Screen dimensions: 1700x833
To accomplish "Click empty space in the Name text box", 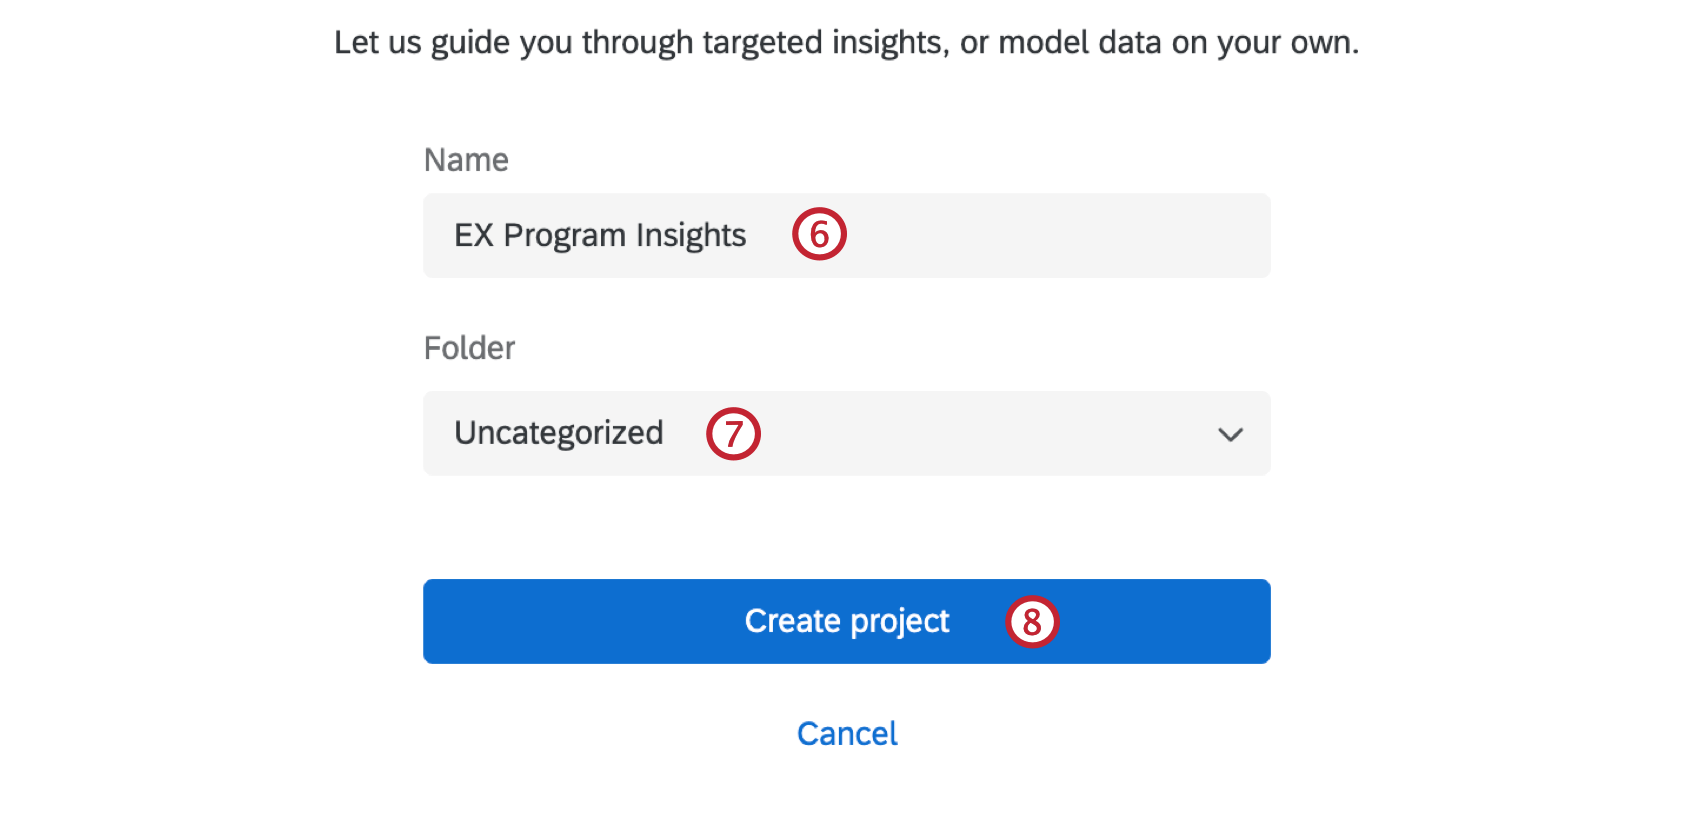I will (1050, 236).
